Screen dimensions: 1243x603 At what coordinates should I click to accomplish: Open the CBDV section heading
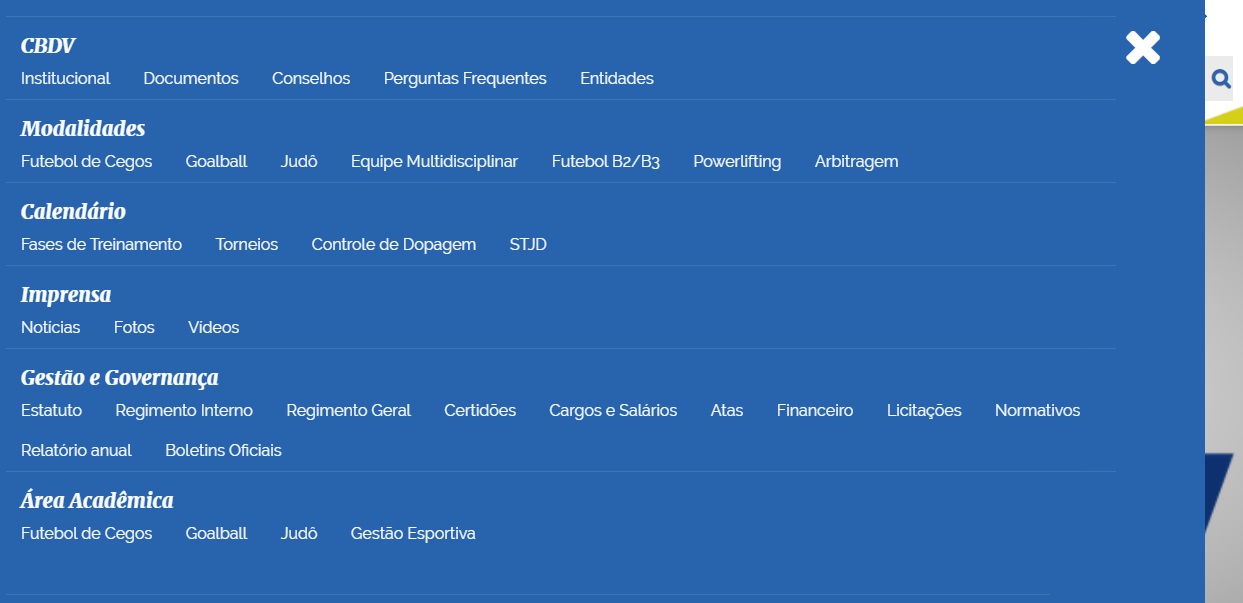(x=48, y=46)
